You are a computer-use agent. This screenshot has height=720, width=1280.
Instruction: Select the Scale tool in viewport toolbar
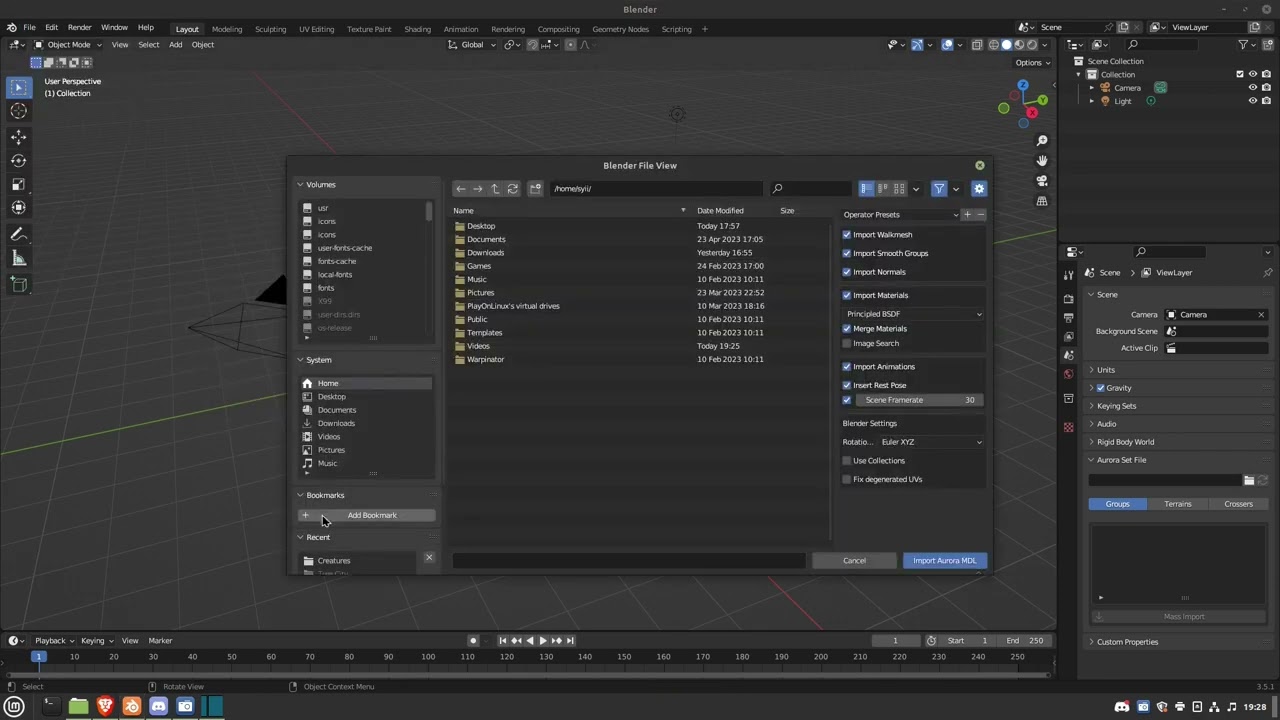[x=19, y=184]
